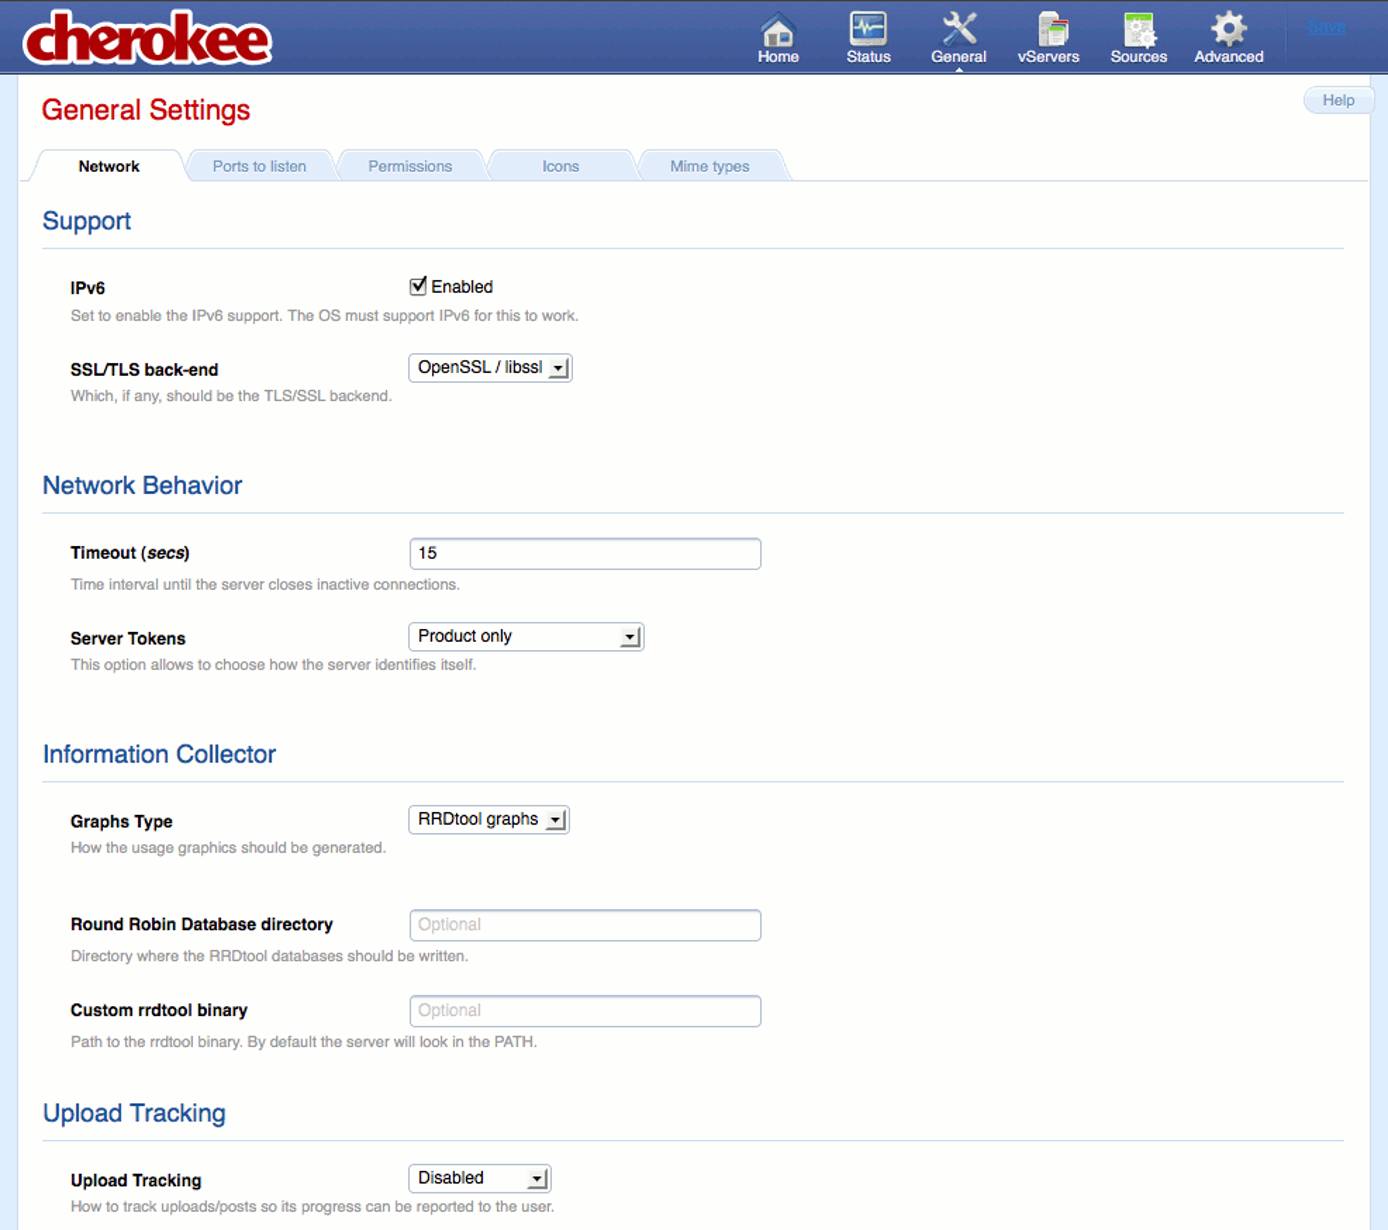Open the Sources icon

(1138, 37)
